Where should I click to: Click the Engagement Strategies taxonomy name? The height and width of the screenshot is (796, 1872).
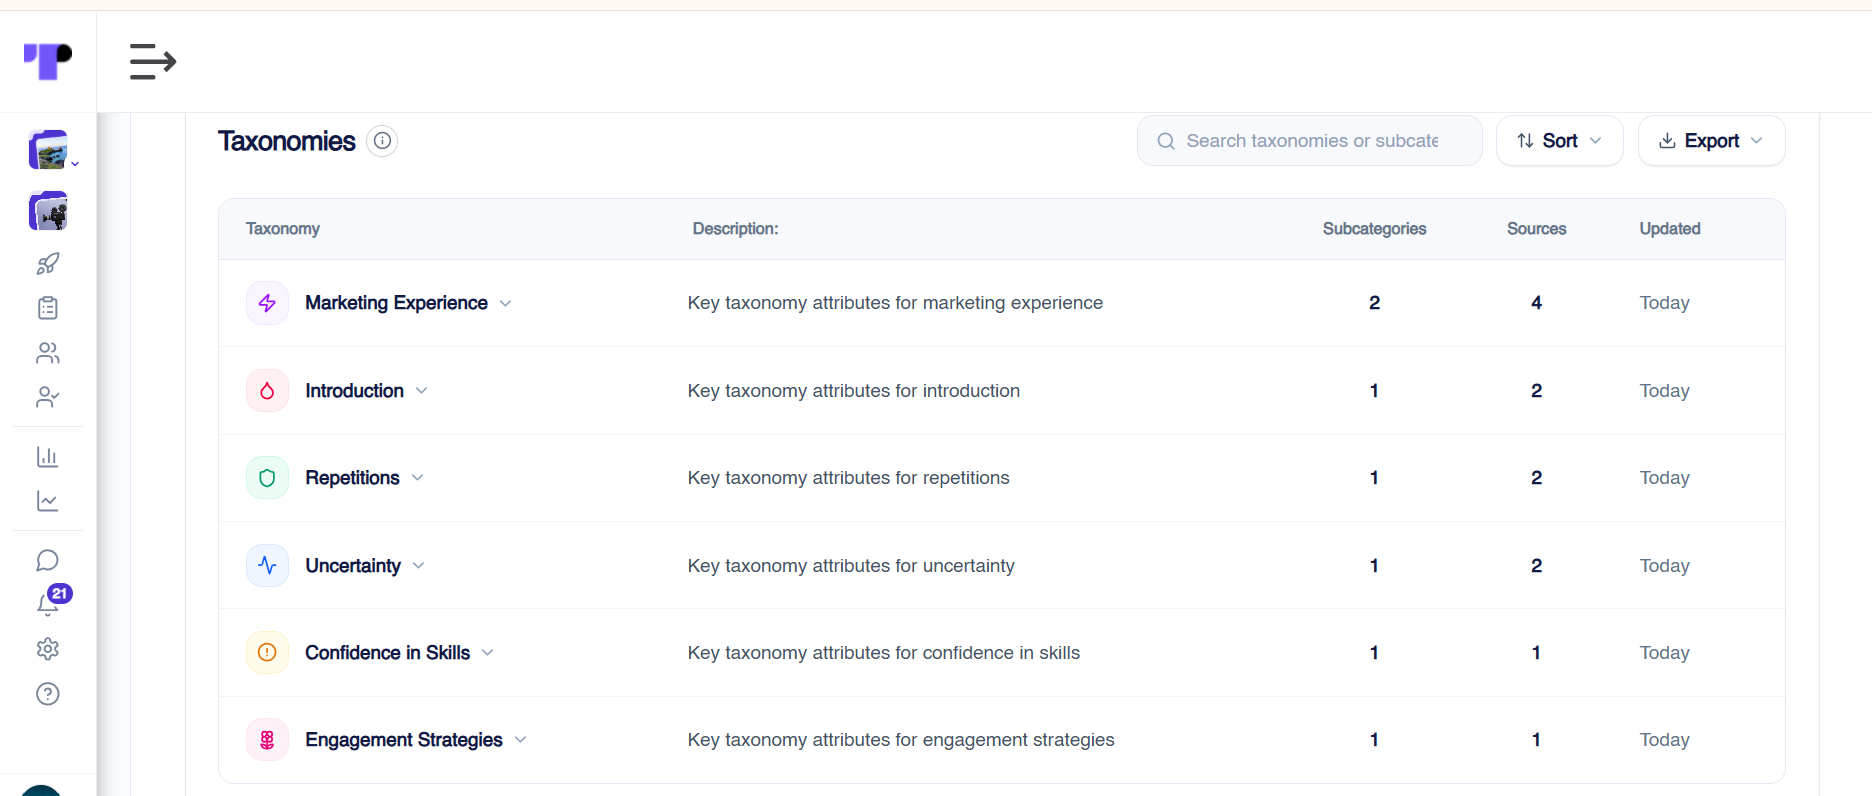[x=404, y=740]
